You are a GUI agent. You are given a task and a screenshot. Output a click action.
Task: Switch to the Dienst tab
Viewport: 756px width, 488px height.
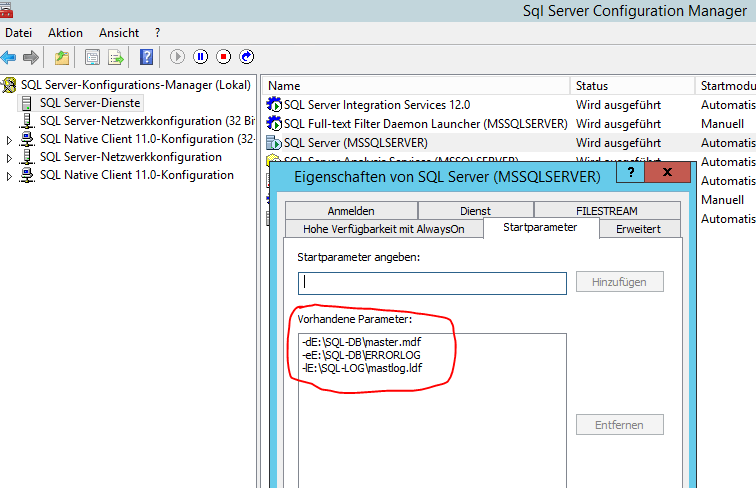tap(475, 211)
